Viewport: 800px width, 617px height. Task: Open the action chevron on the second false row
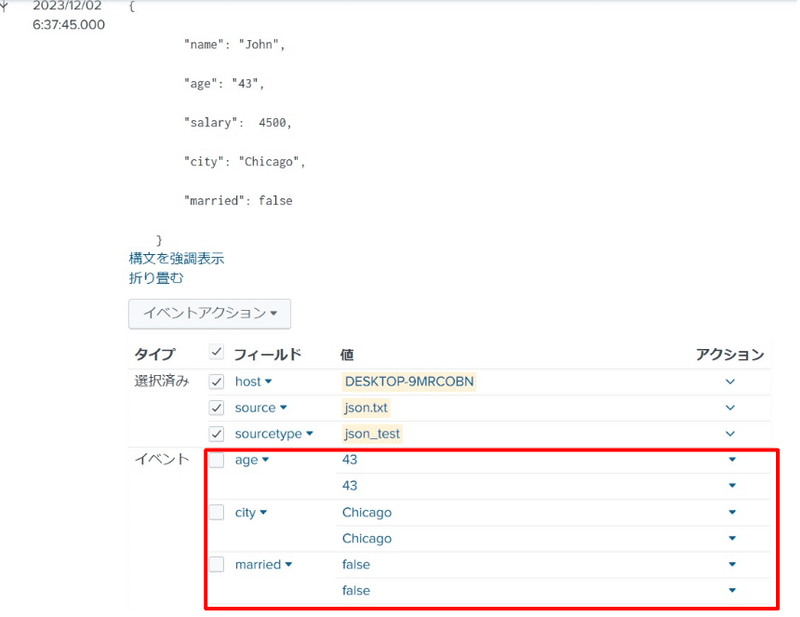pyautogui.click(x=732, y=590)
